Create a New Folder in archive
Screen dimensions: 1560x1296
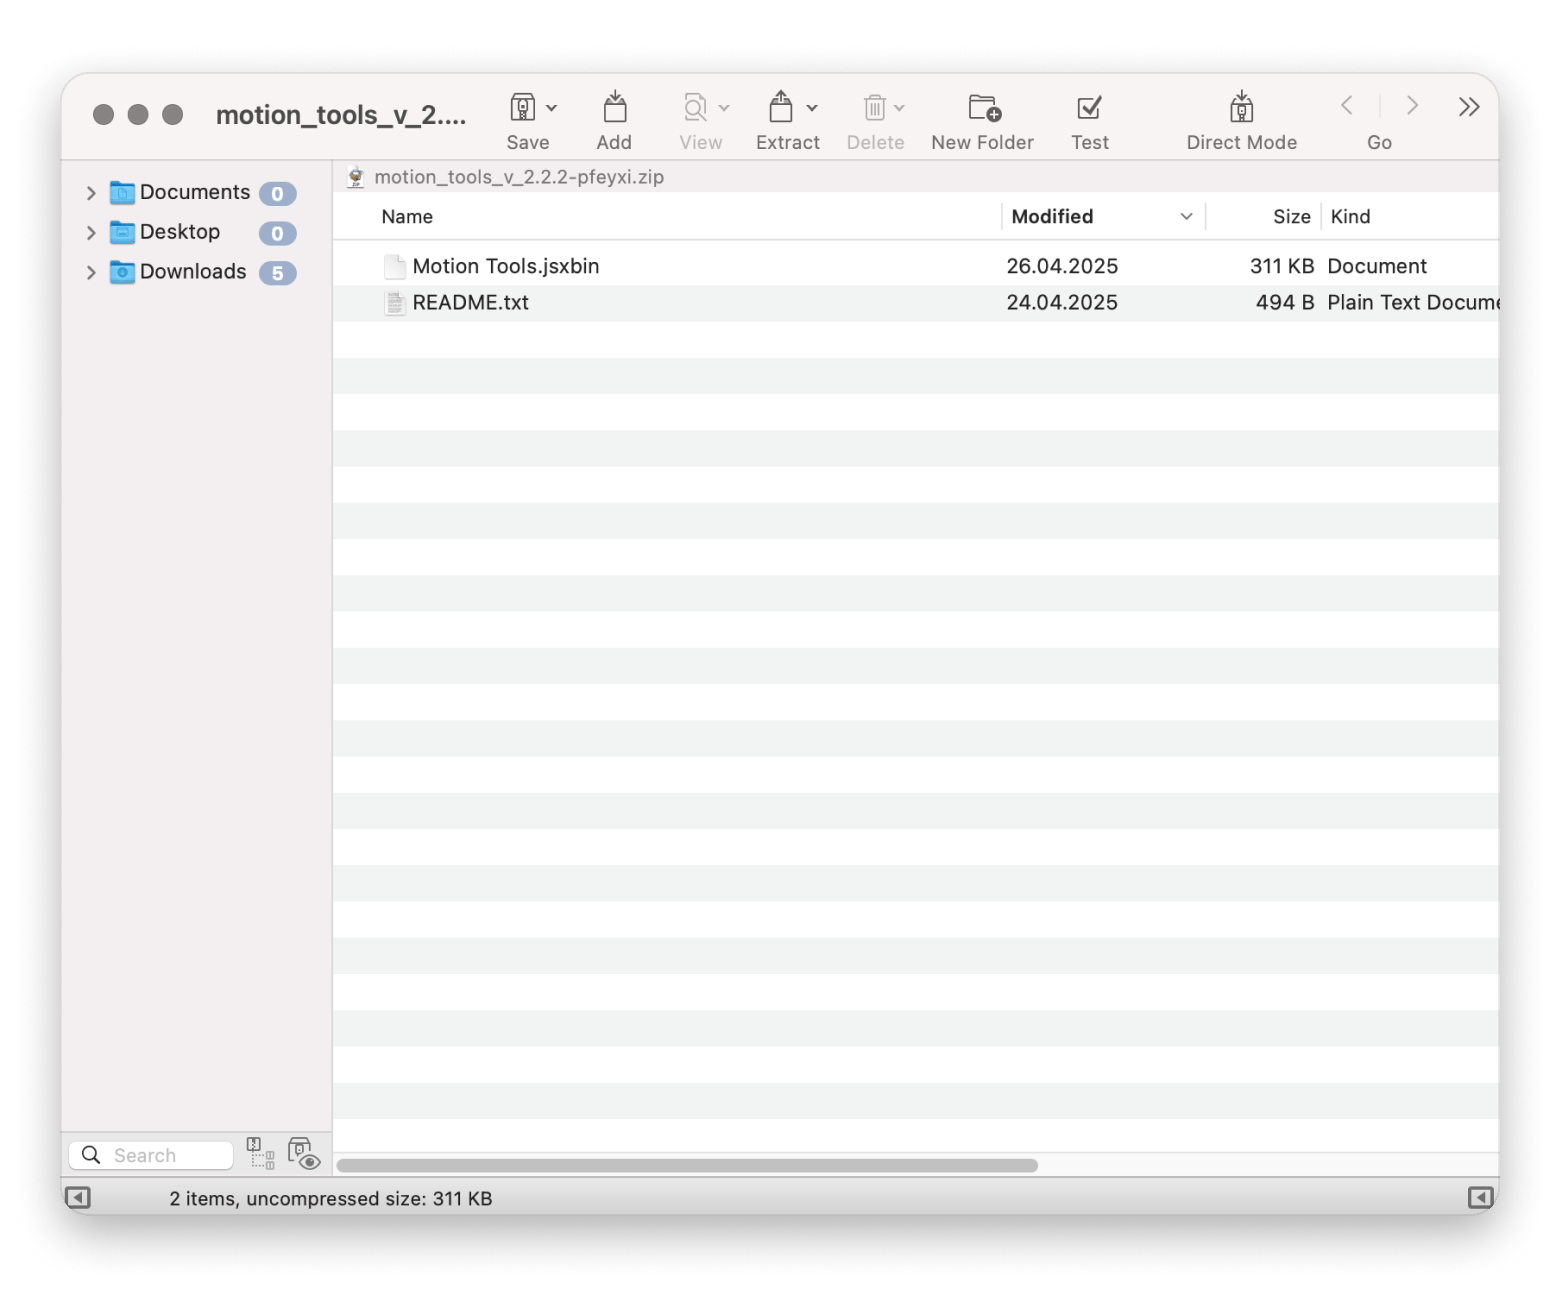(x=983, y=108)
